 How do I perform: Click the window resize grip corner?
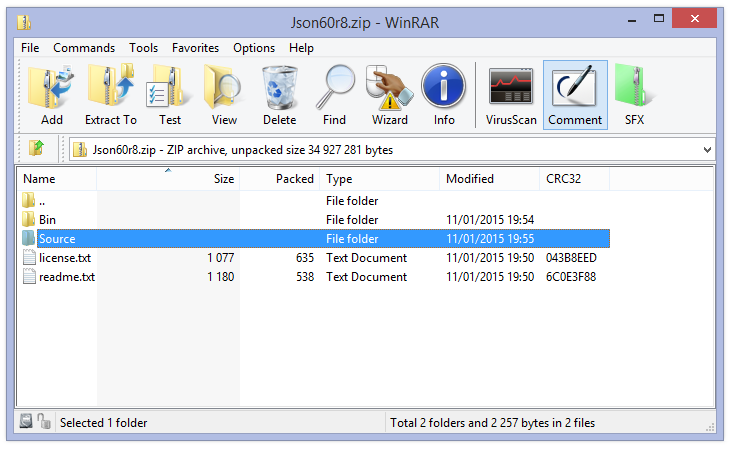(x=710, y=427)
